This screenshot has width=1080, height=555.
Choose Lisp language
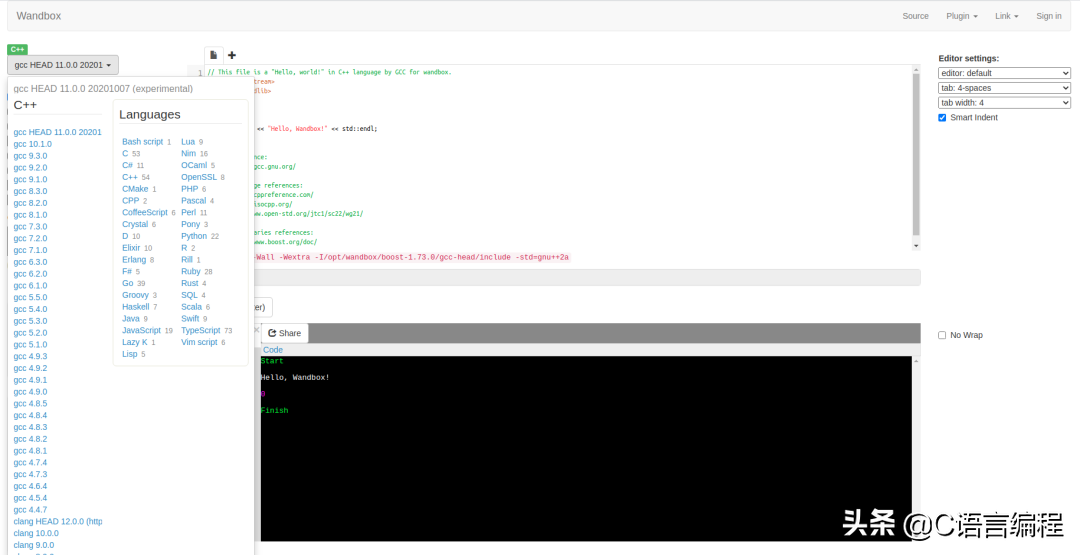tap(129, 354)
